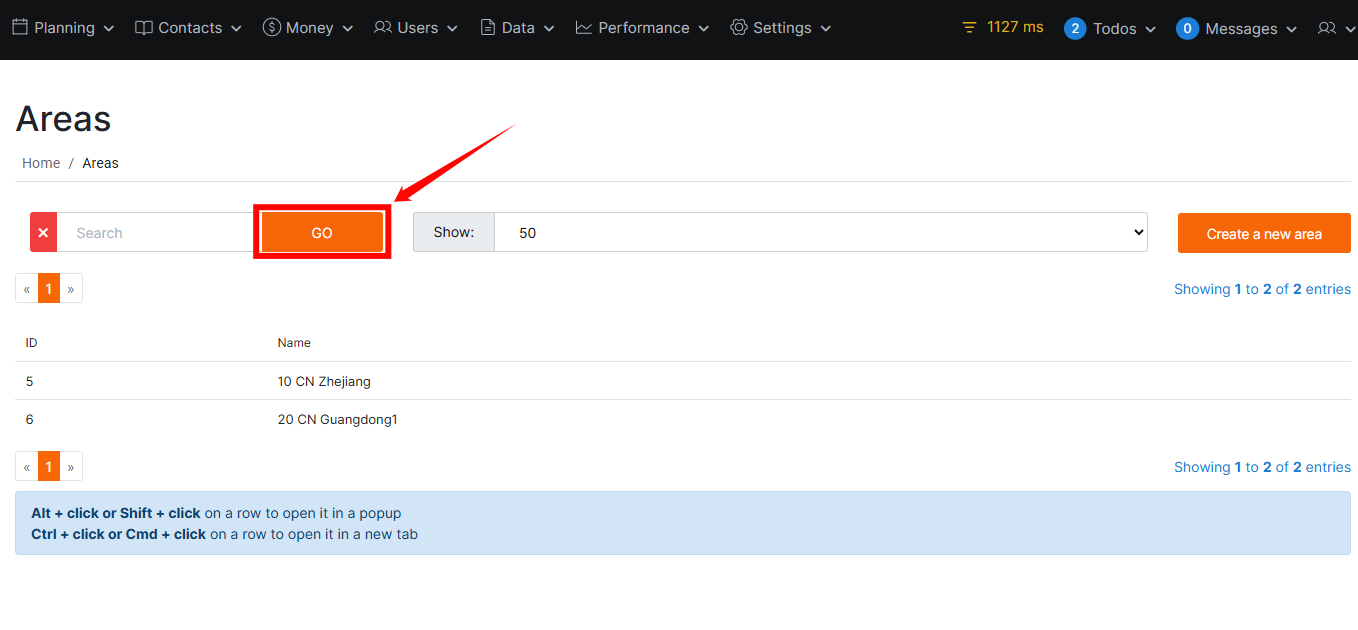
Task: Go to the Home breadcrumb link
Action: [x=41, y=163]
